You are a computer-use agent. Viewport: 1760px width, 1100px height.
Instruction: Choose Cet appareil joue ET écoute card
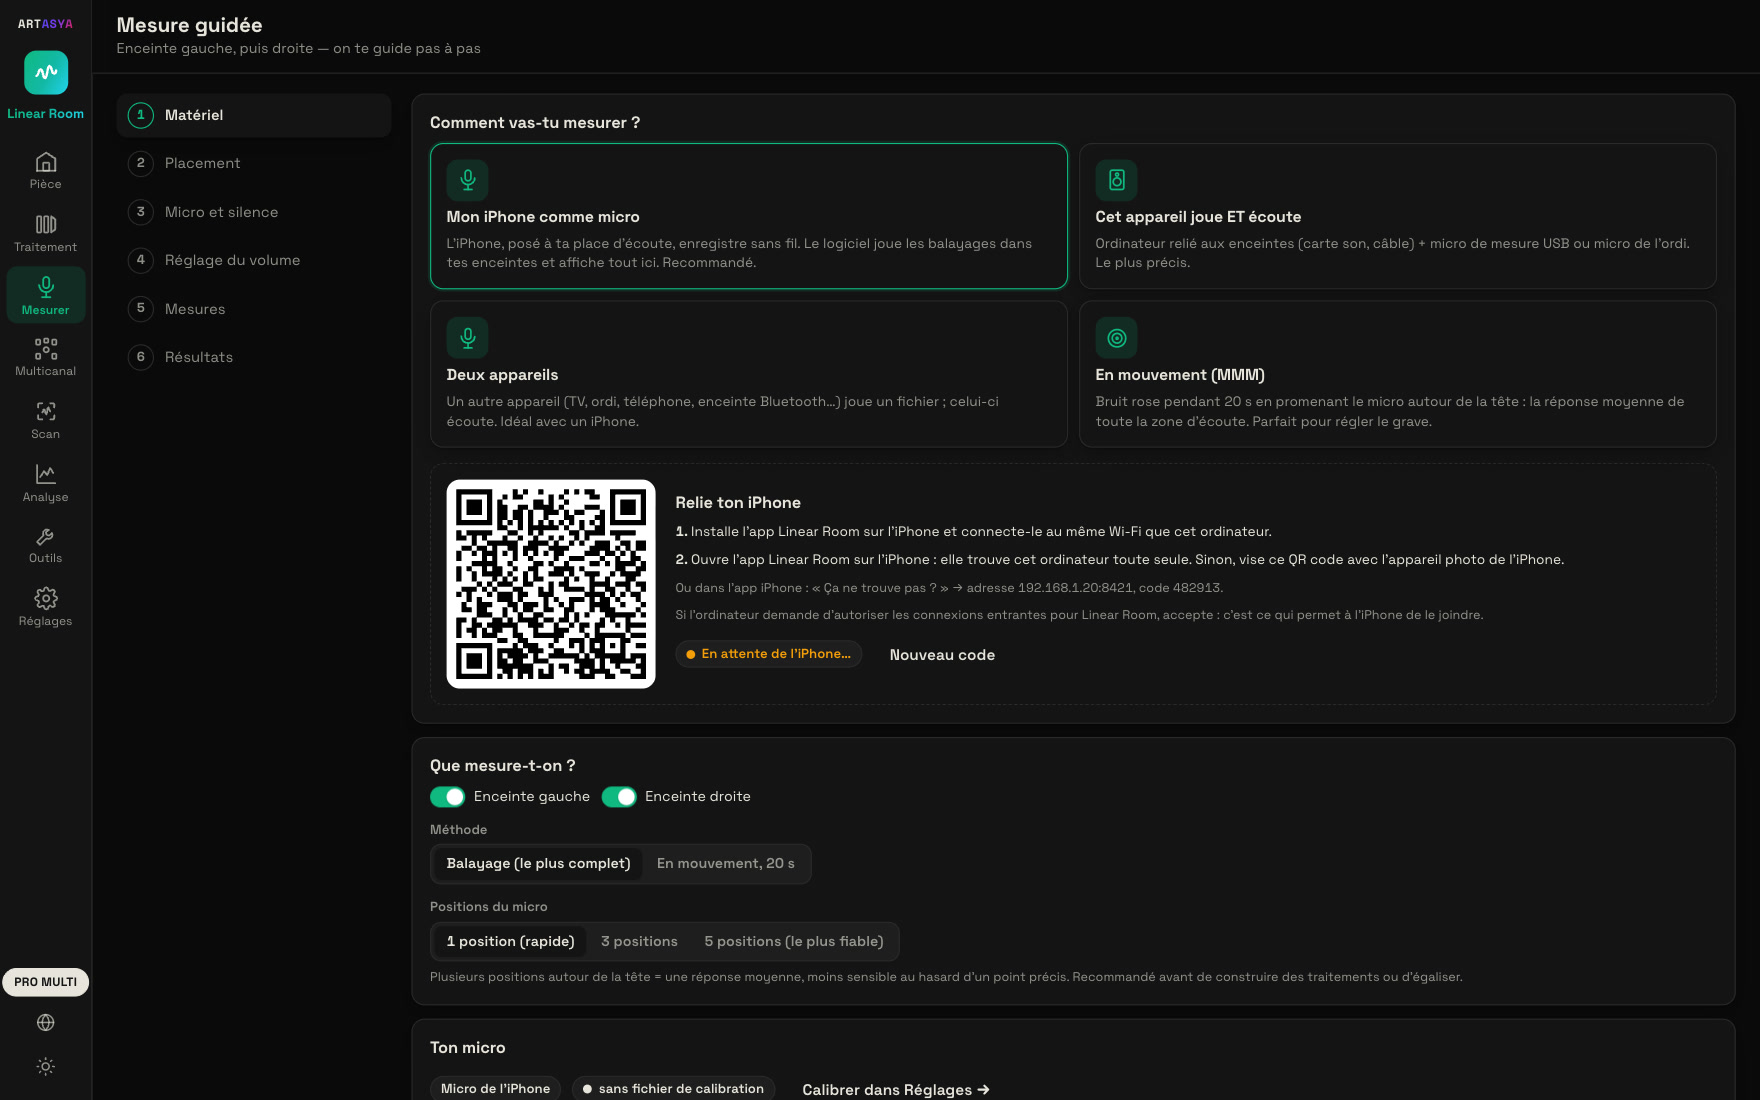[x=1398, y=216]
